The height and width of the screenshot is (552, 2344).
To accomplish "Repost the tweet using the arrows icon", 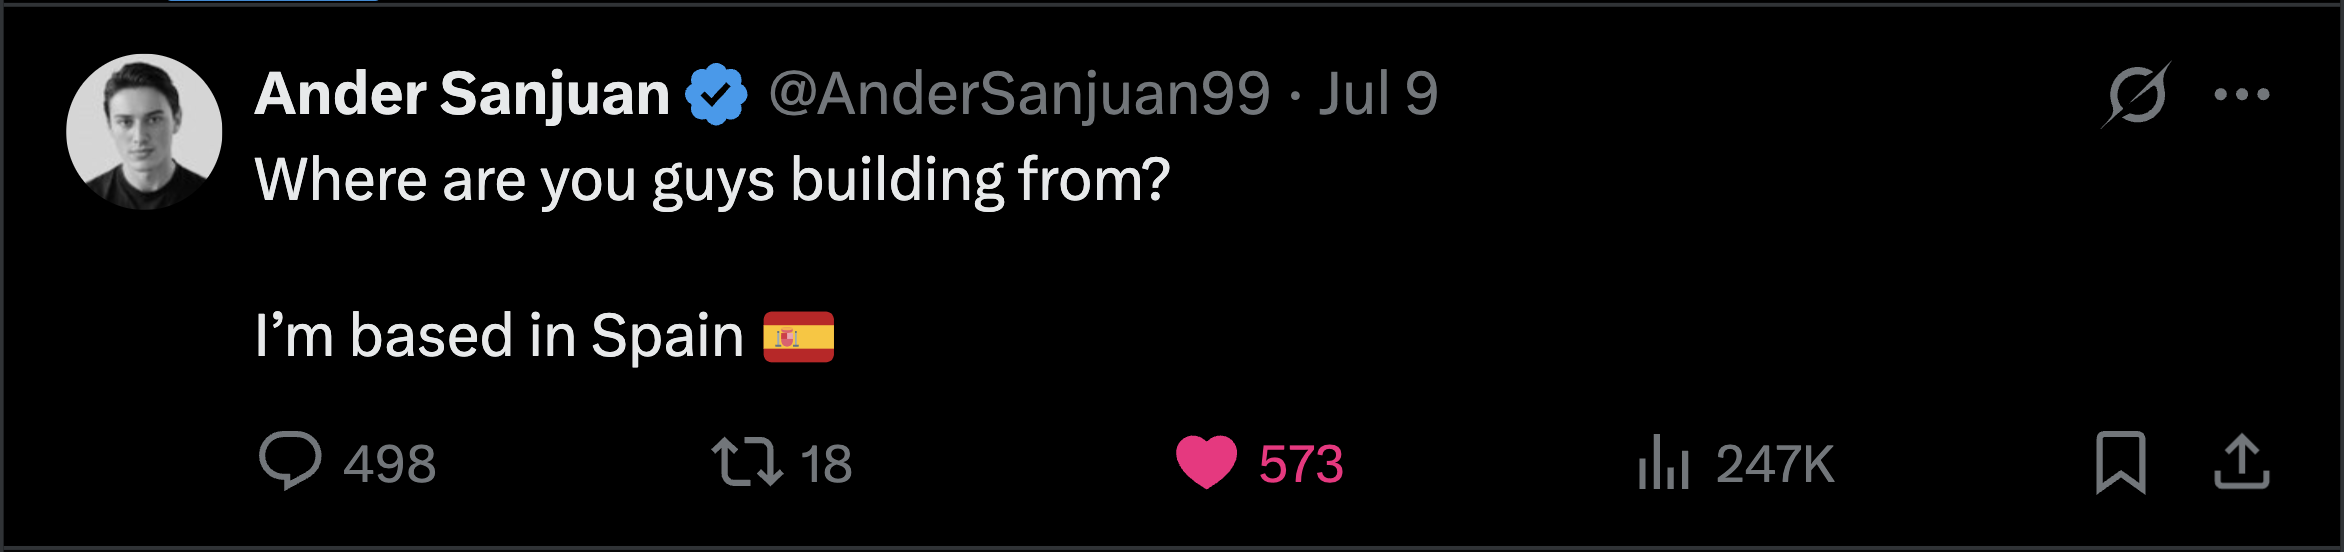I will (x=746, y=463).
